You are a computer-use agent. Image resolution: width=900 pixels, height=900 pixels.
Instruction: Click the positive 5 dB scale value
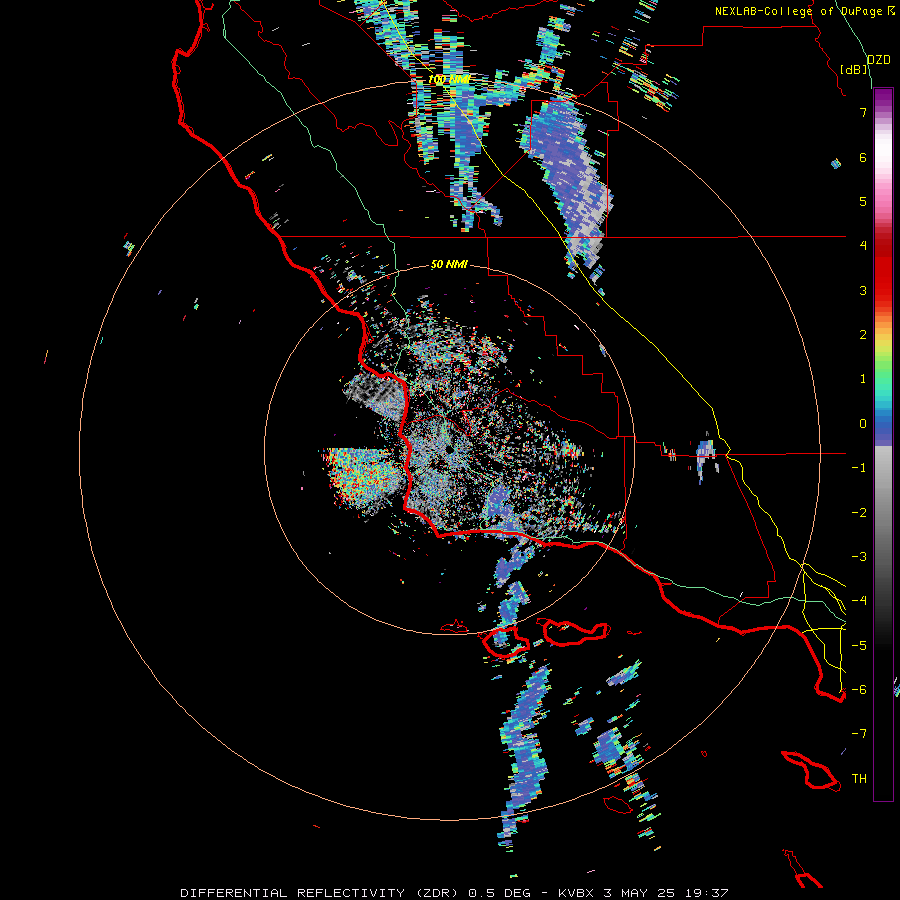point(863,201)
